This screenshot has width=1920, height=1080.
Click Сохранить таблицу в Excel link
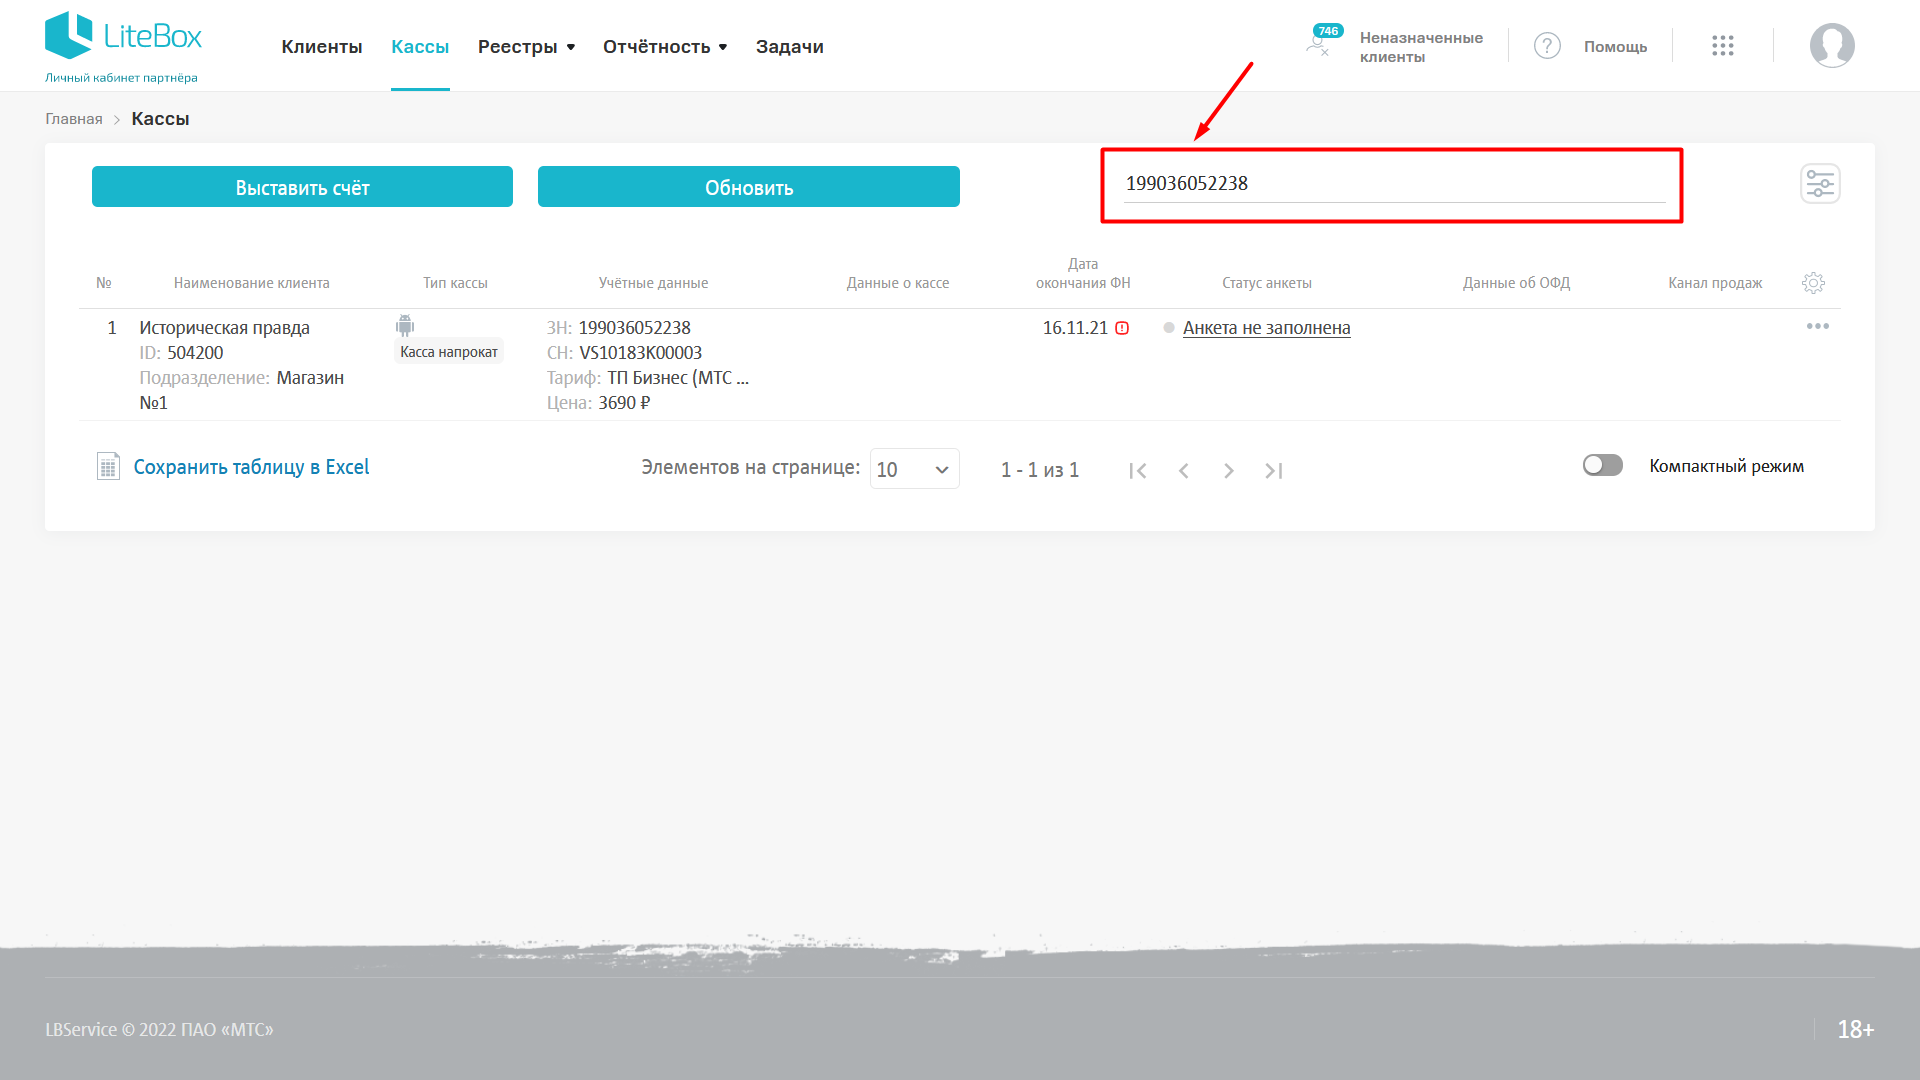[x=251, y=467]
